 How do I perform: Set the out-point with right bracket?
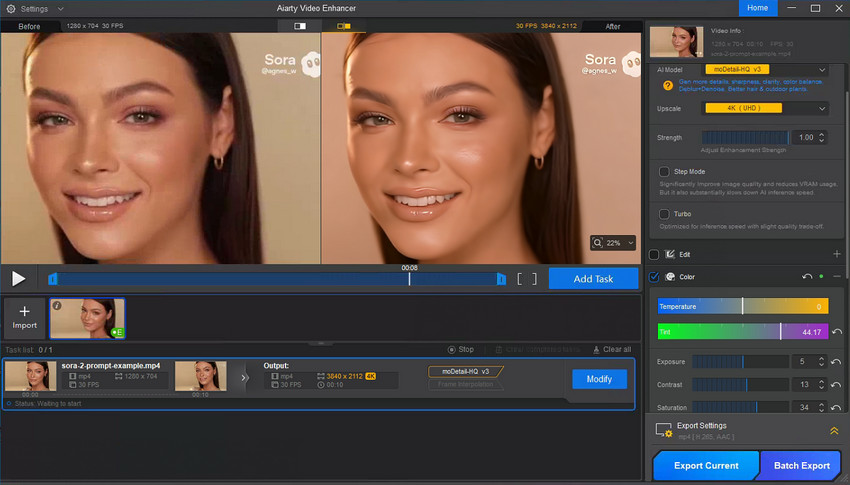click(x=535, y=279)
